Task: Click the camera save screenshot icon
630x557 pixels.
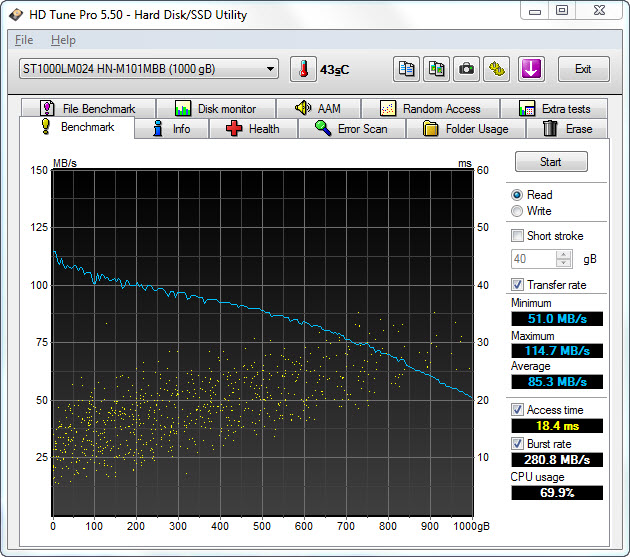Action: 466,69
